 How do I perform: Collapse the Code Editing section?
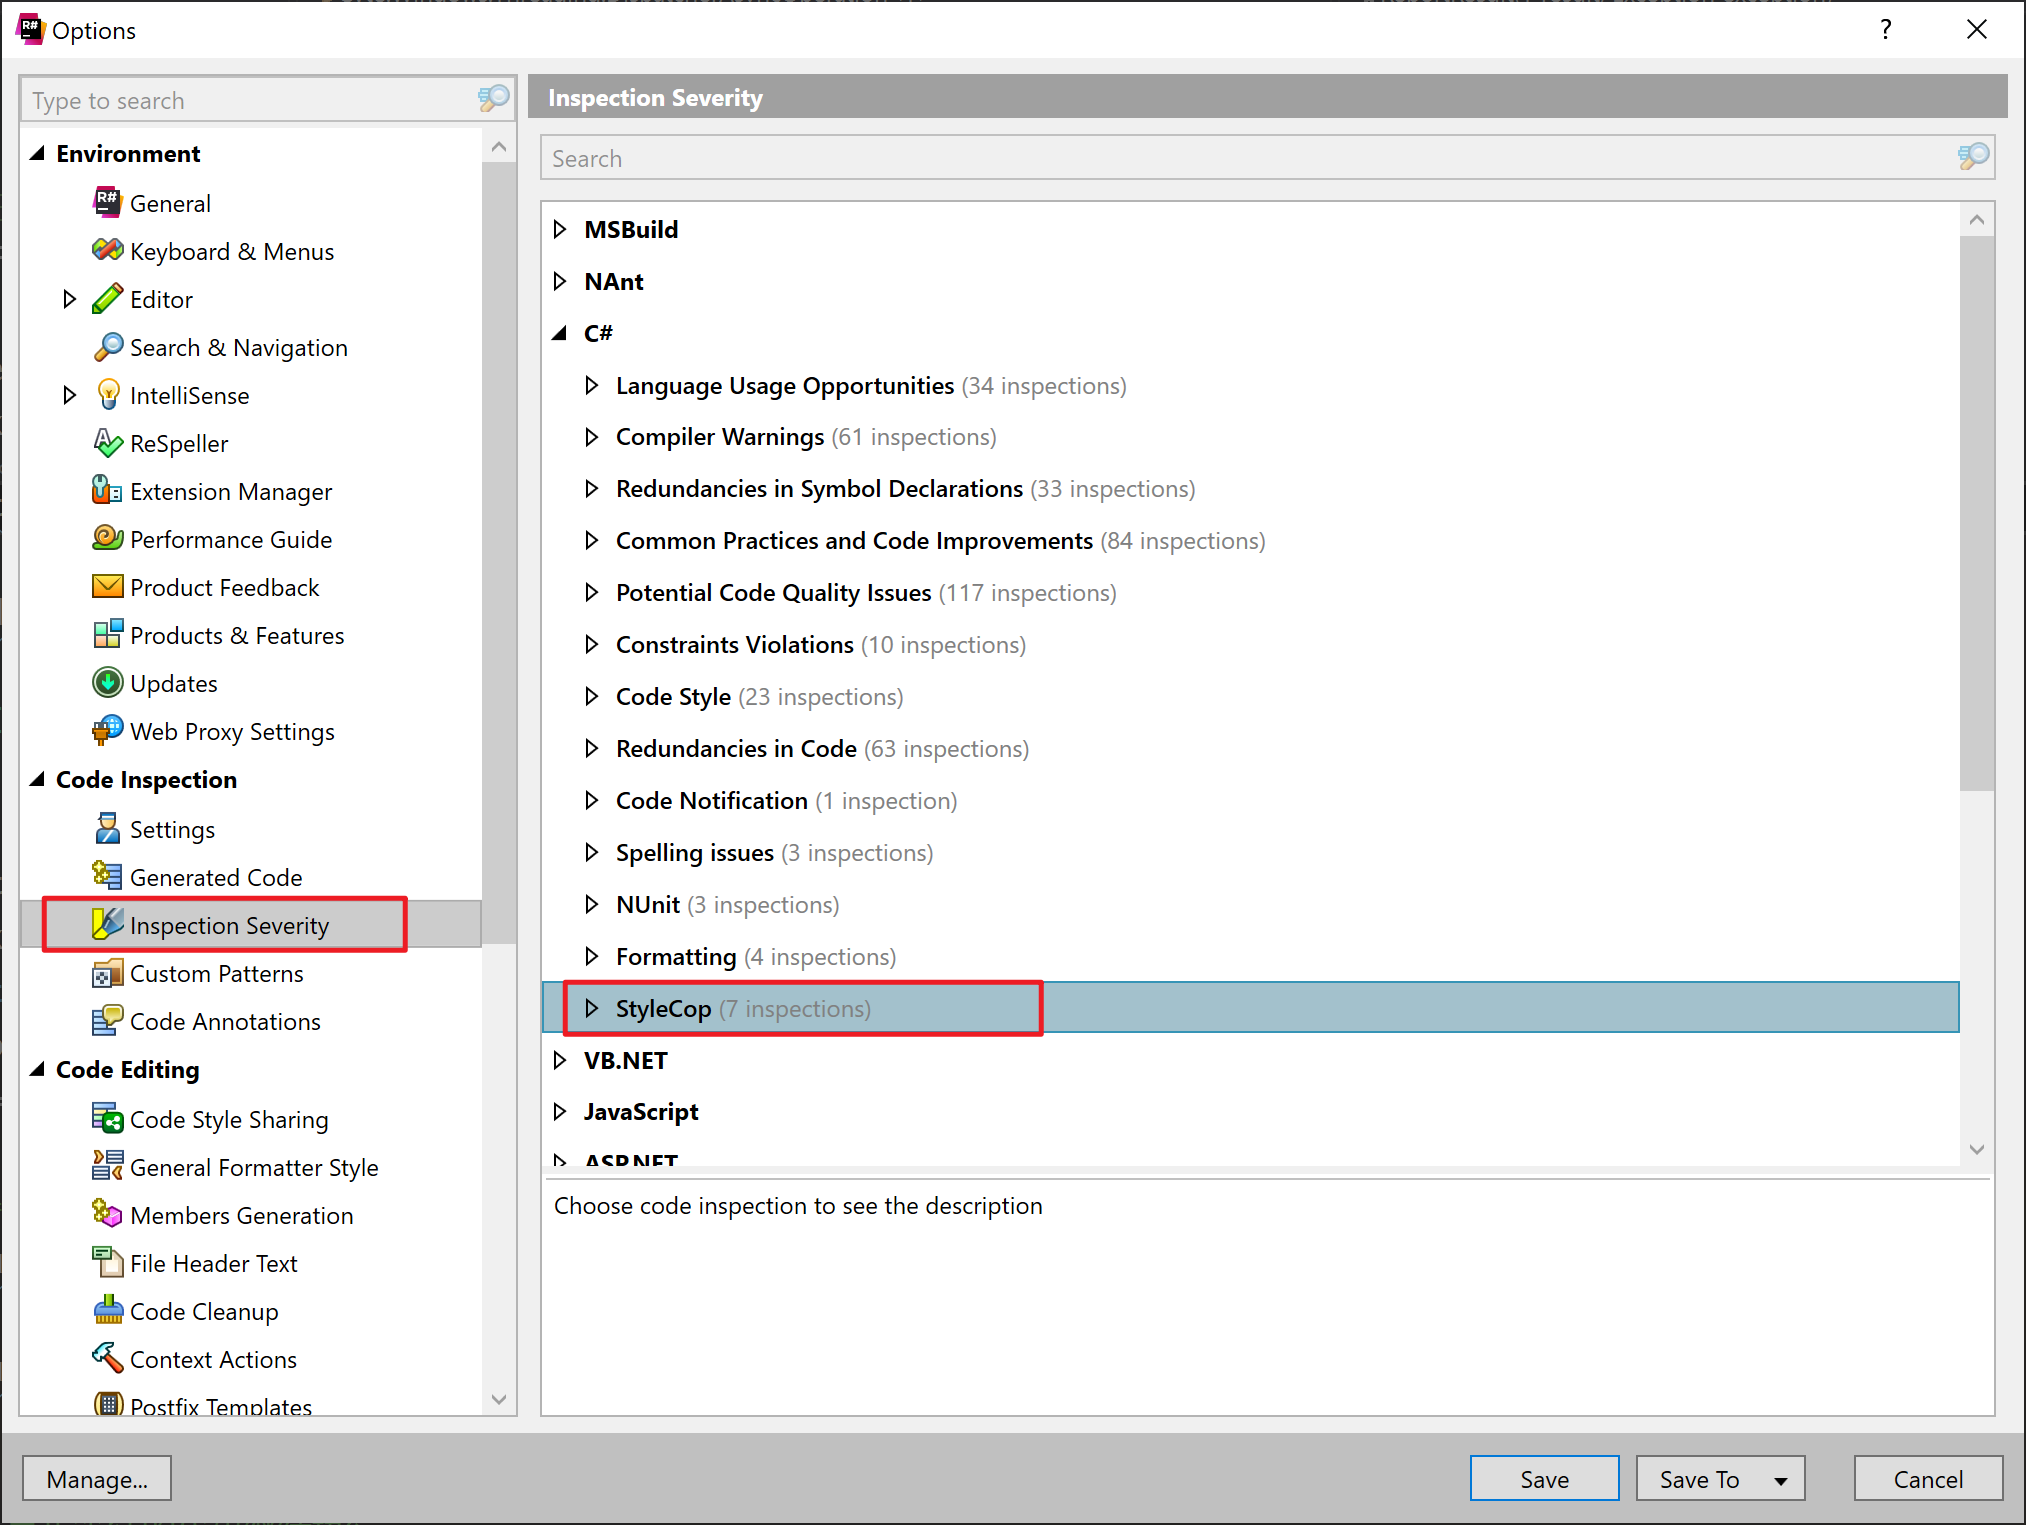[38, 1069]
